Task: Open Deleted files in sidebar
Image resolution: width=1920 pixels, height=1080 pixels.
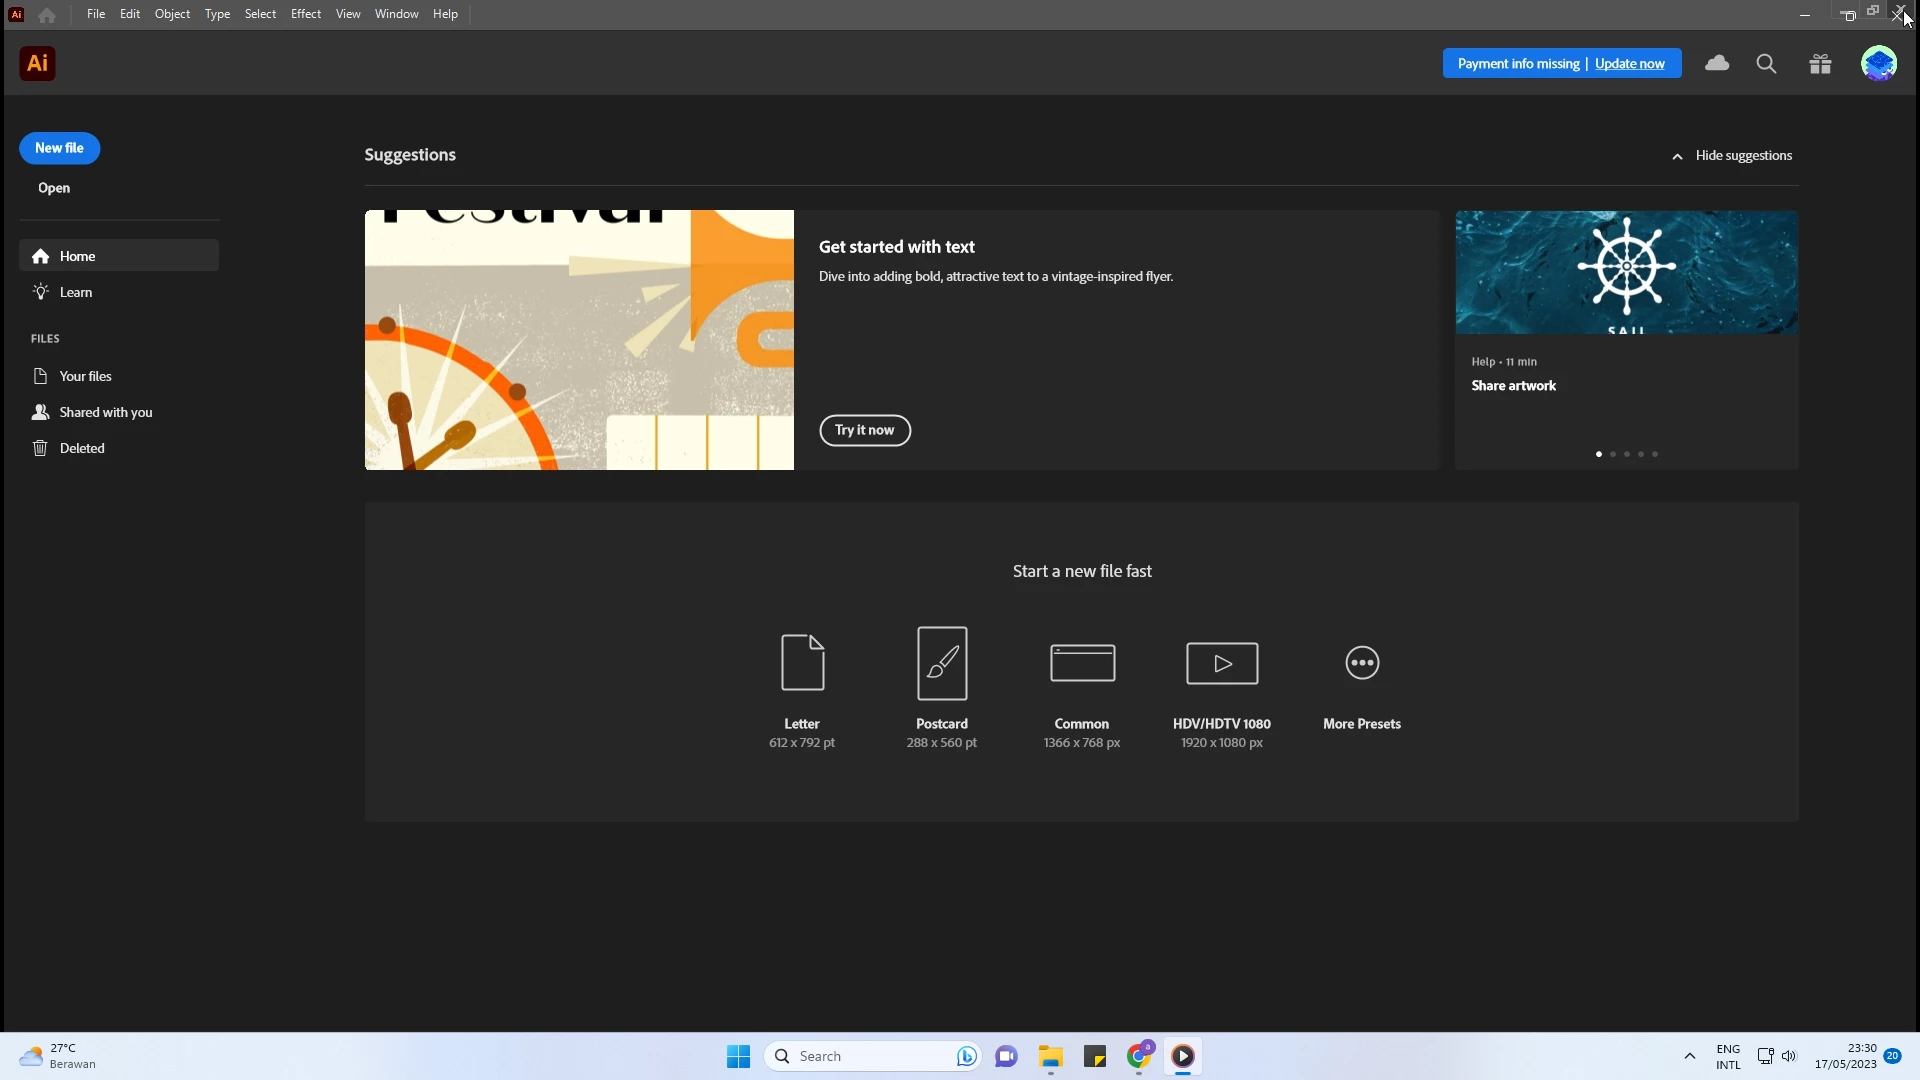Action: (x=81, y=448)
